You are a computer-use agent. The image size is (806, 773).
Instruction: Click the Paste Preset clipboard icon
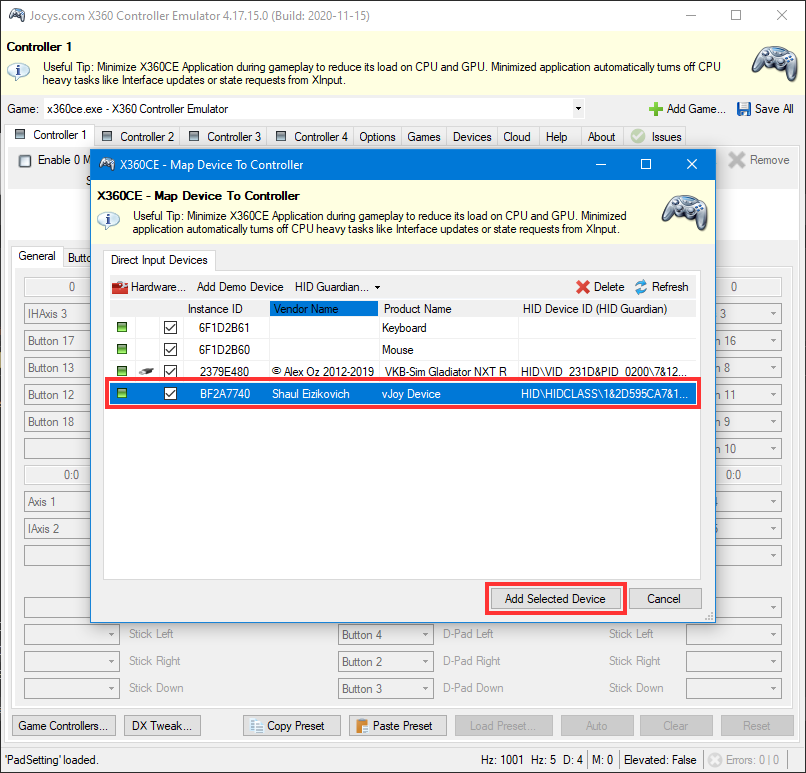coord(362,726)
